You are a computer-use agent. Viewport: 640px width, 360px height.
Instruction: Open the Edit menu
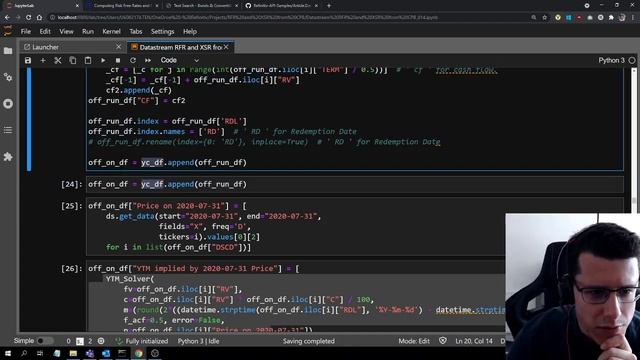pos(45,31)
